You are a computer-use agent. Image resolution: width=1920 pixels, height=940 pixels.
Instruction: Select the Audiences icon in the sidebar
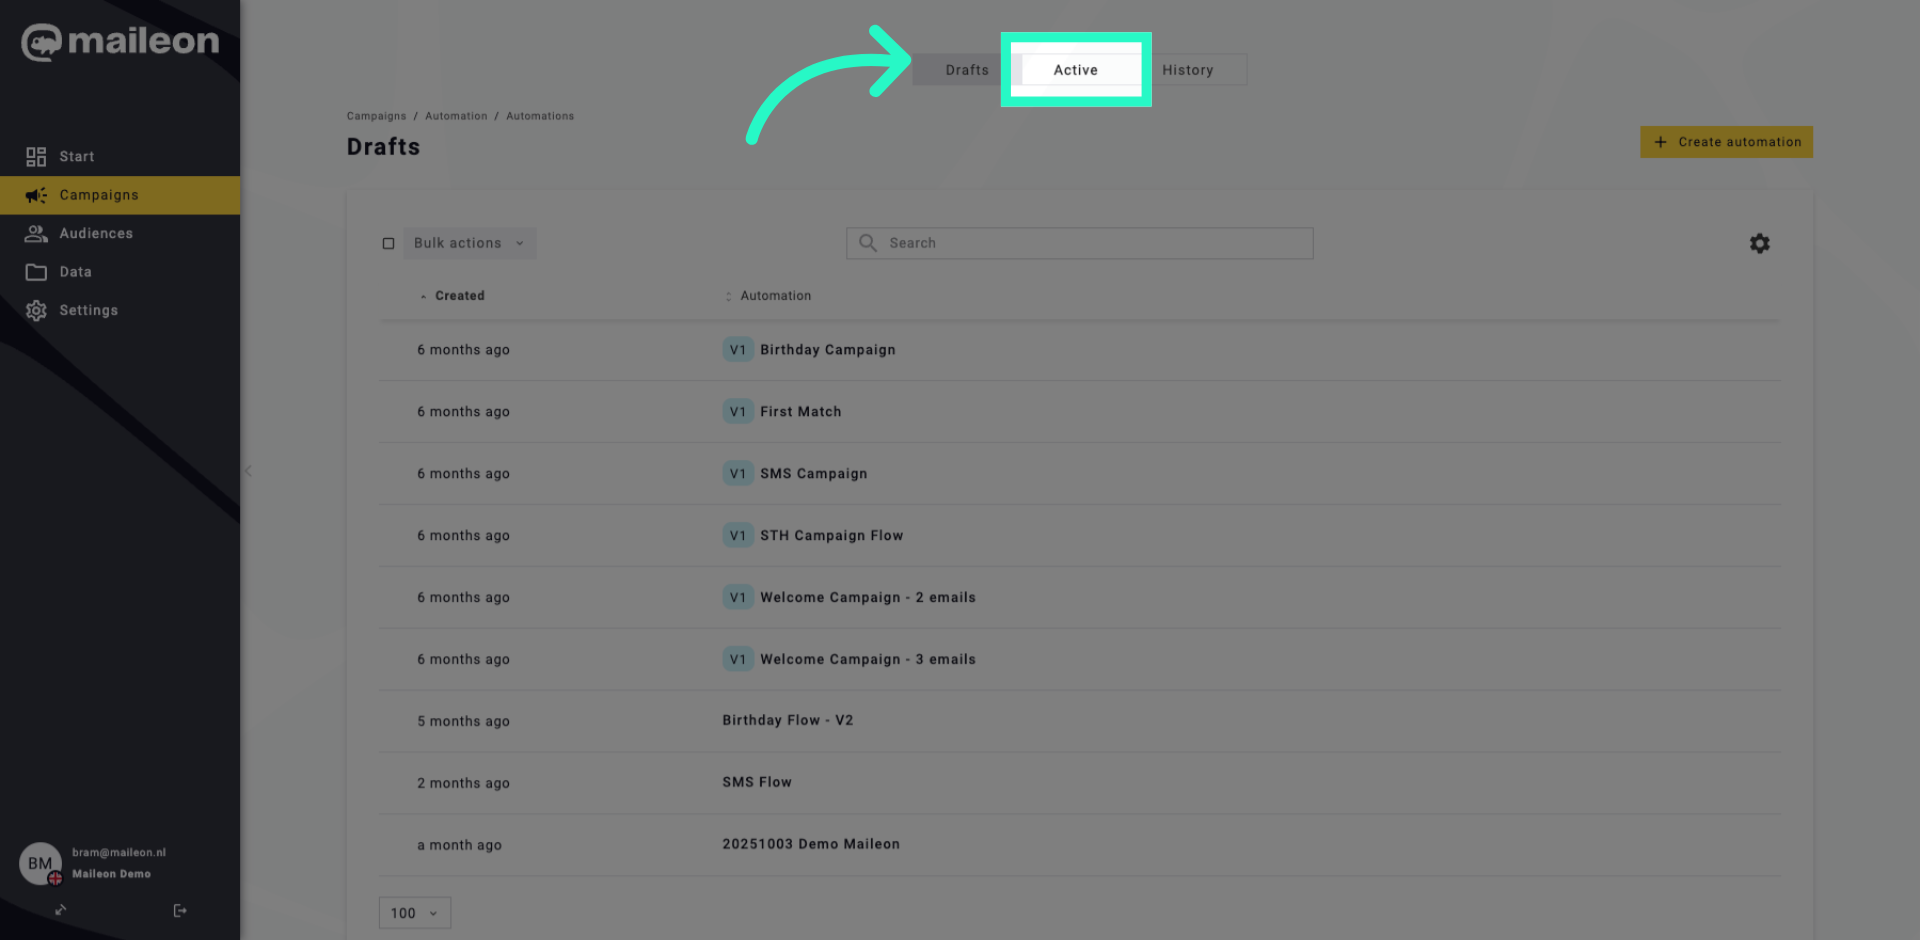[37, 233]
